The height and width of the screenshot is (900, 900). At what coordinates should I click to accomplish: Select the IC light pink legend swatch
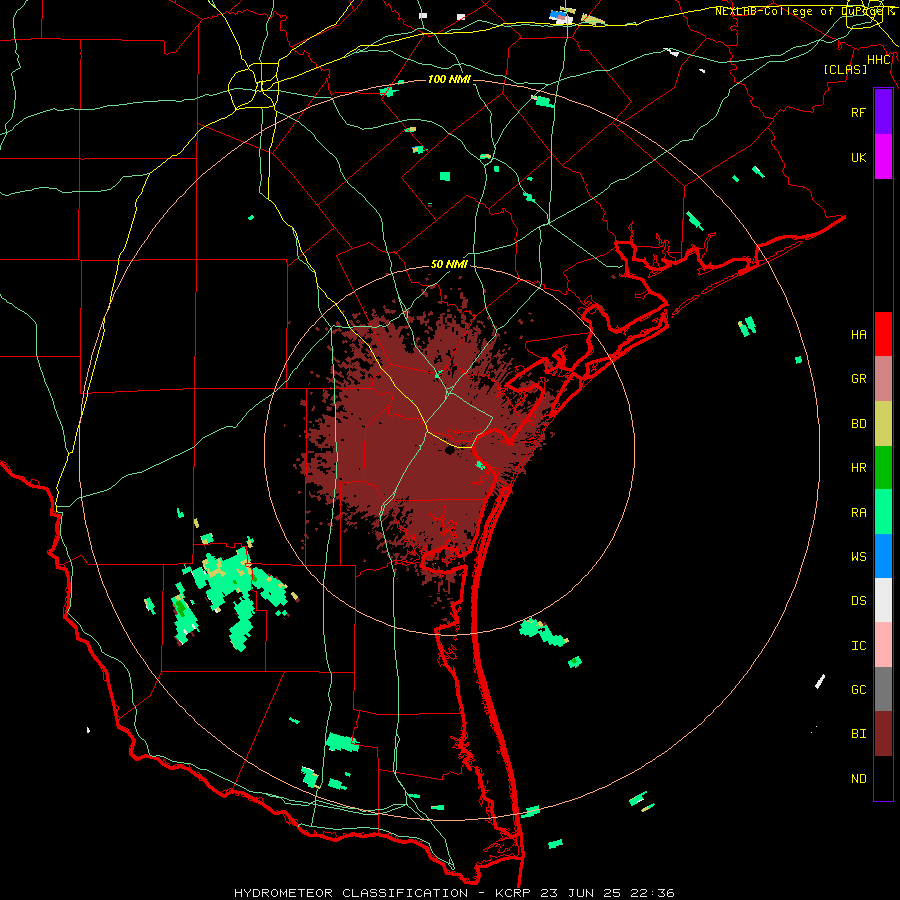tap(883, 645)
